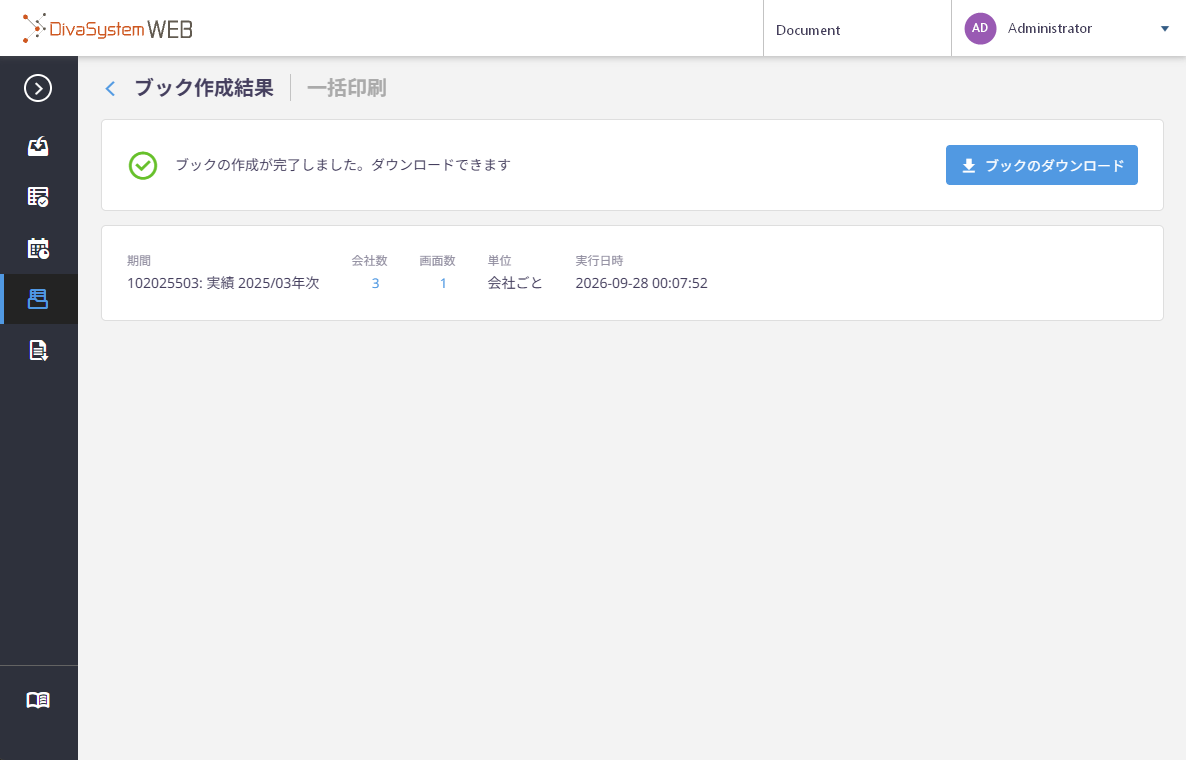Screen dimensions: 1186x760
Task: Select the 一括印刷 breadcrumb label
Action: (x=346, y=88)
